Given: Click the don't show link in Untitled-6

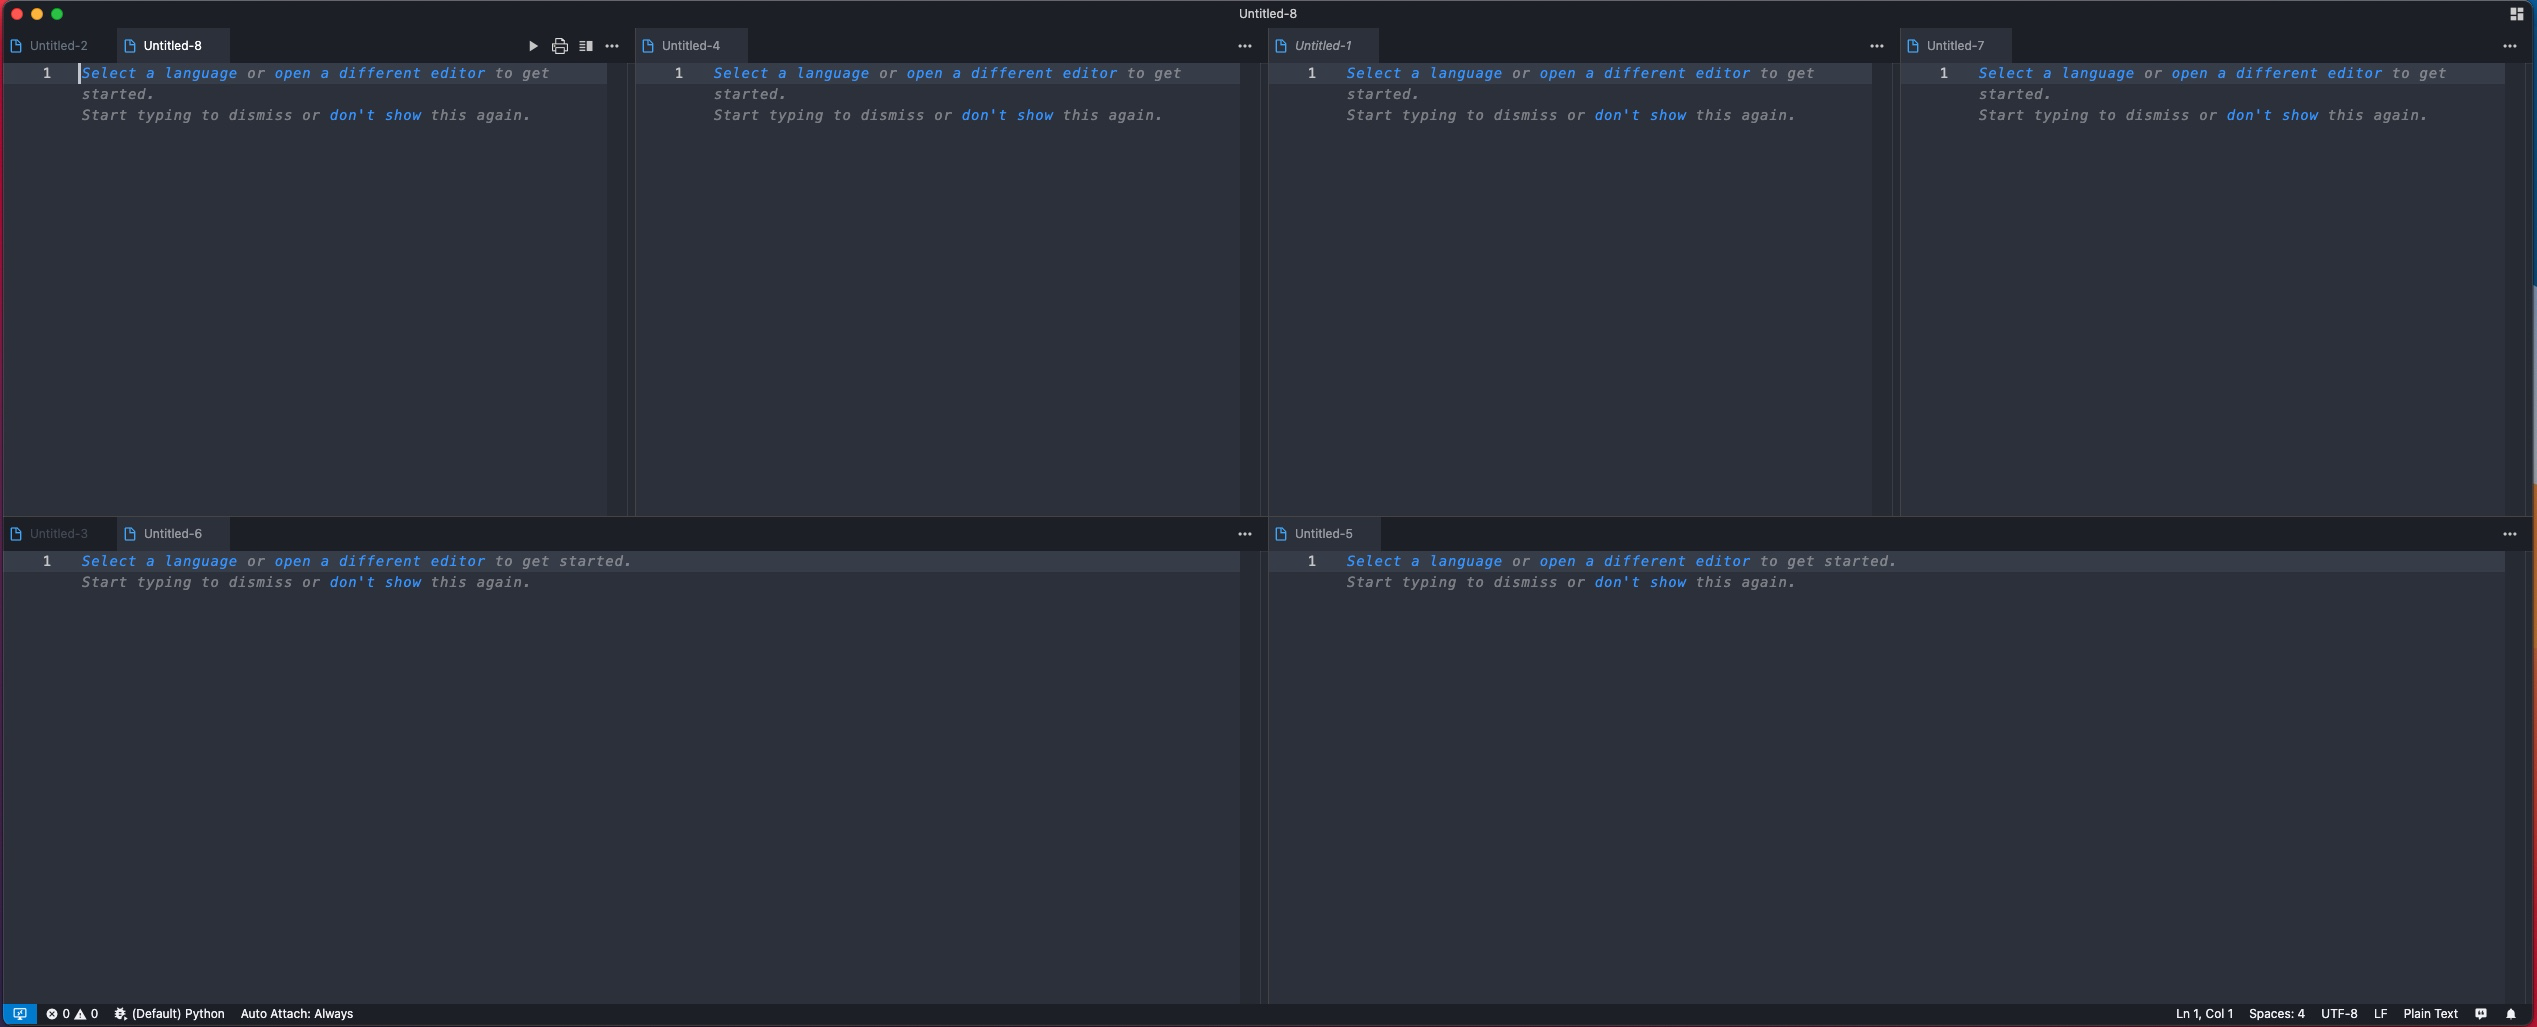Looking at the screenshot, I should [373, 582].
